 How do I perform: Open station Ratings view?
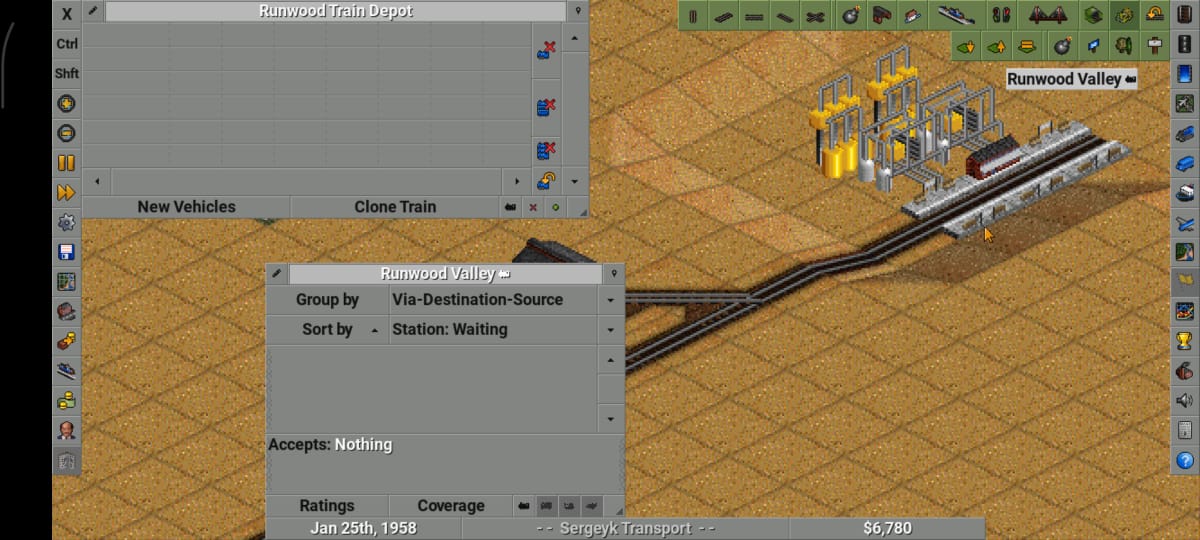coord(327,506)
